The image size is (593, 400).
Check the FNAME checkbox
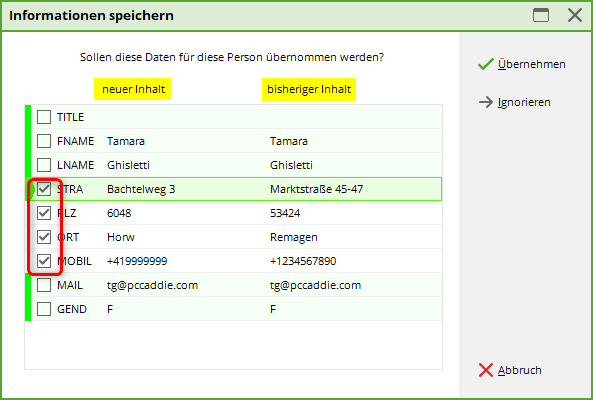(x=44, y=141)
